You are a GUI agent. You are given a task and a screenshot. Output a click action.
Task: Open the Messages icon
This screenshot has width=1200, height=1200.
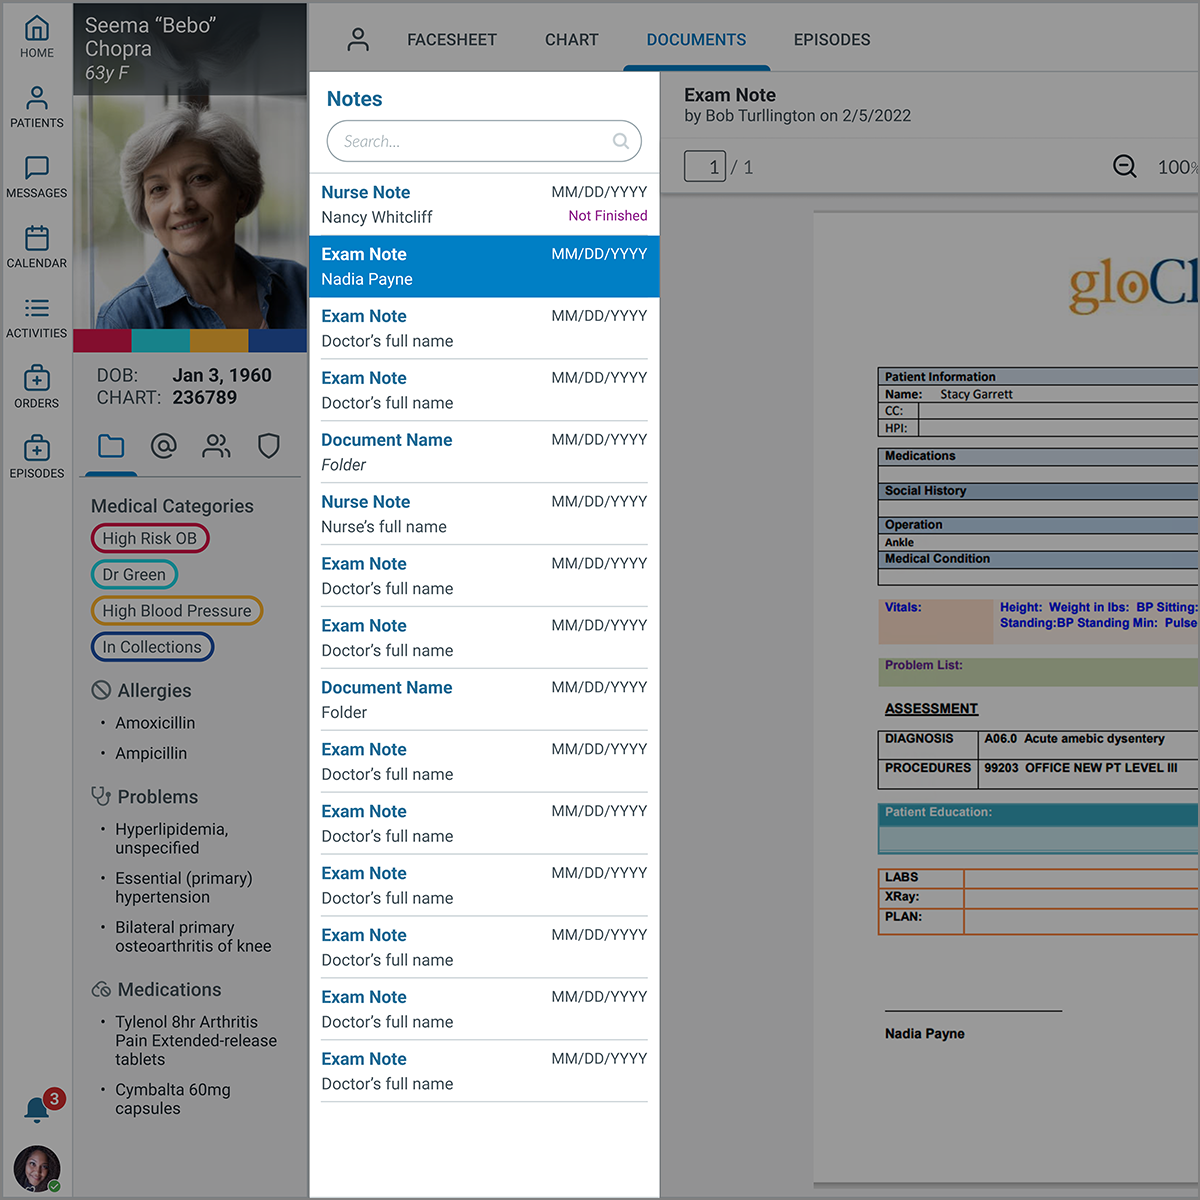tap(37, 177)
